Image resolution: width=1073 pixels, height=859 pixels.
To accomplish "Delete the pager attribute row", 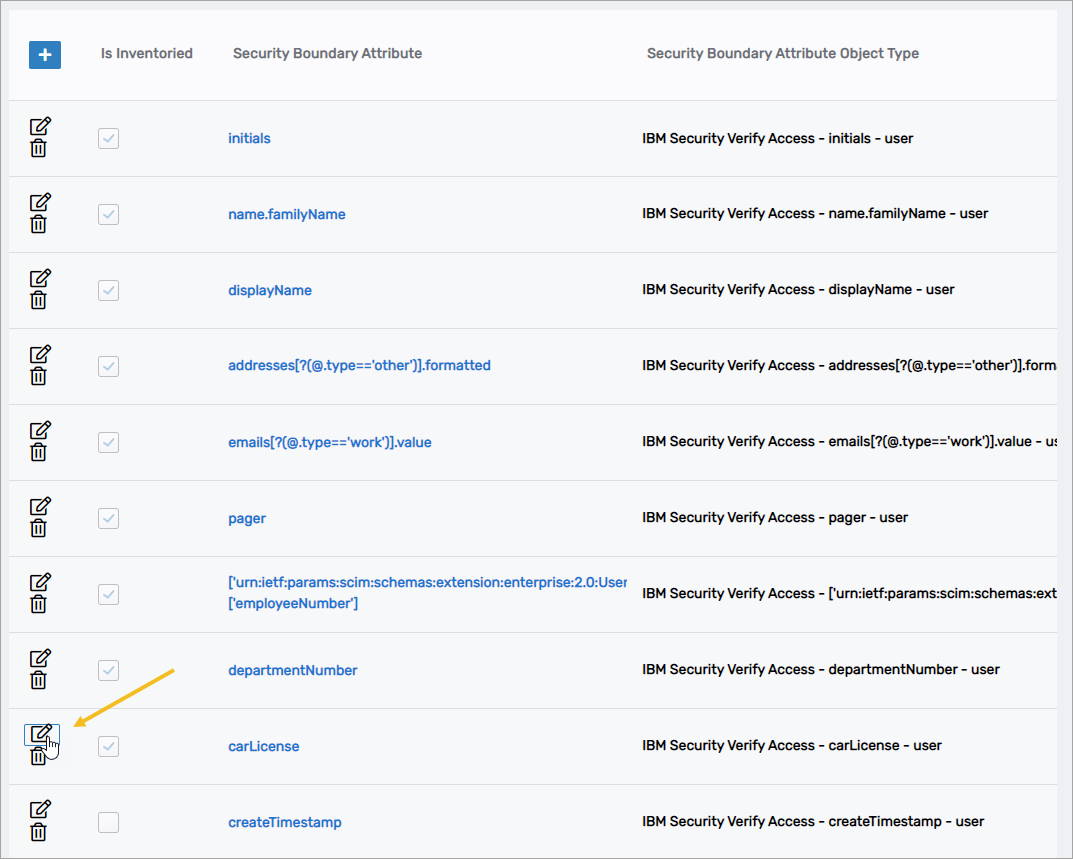I will [38, 529].
